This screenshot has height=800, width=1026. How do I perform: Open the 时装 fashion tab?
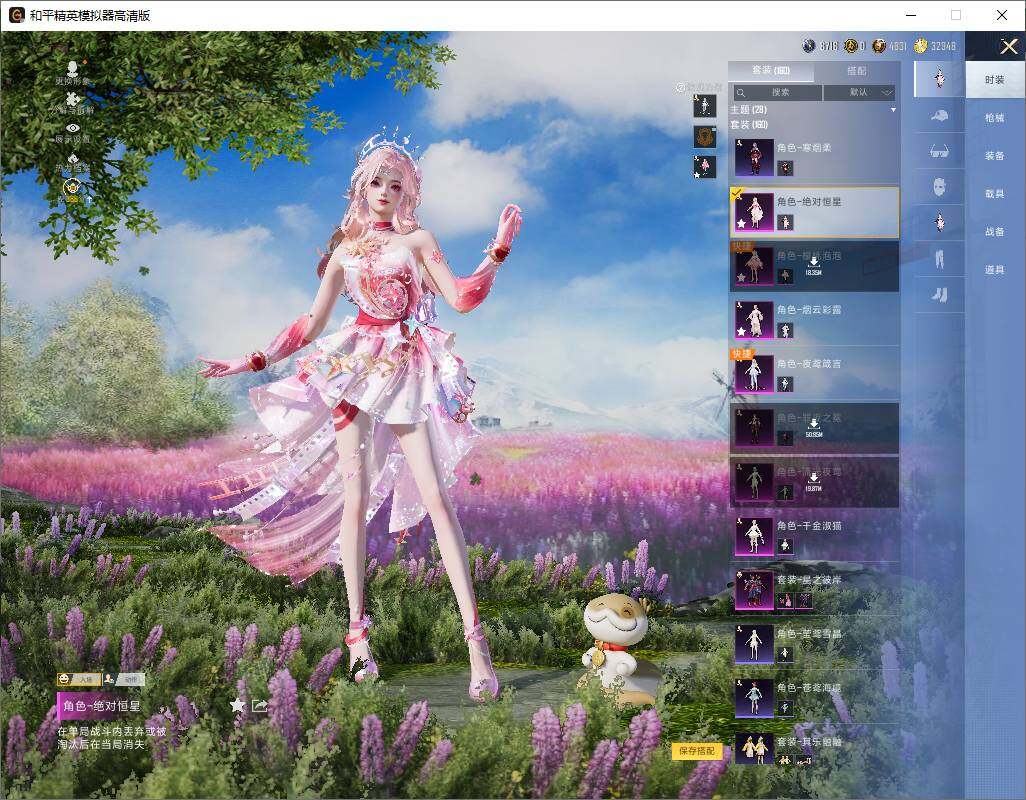[995, 80]
